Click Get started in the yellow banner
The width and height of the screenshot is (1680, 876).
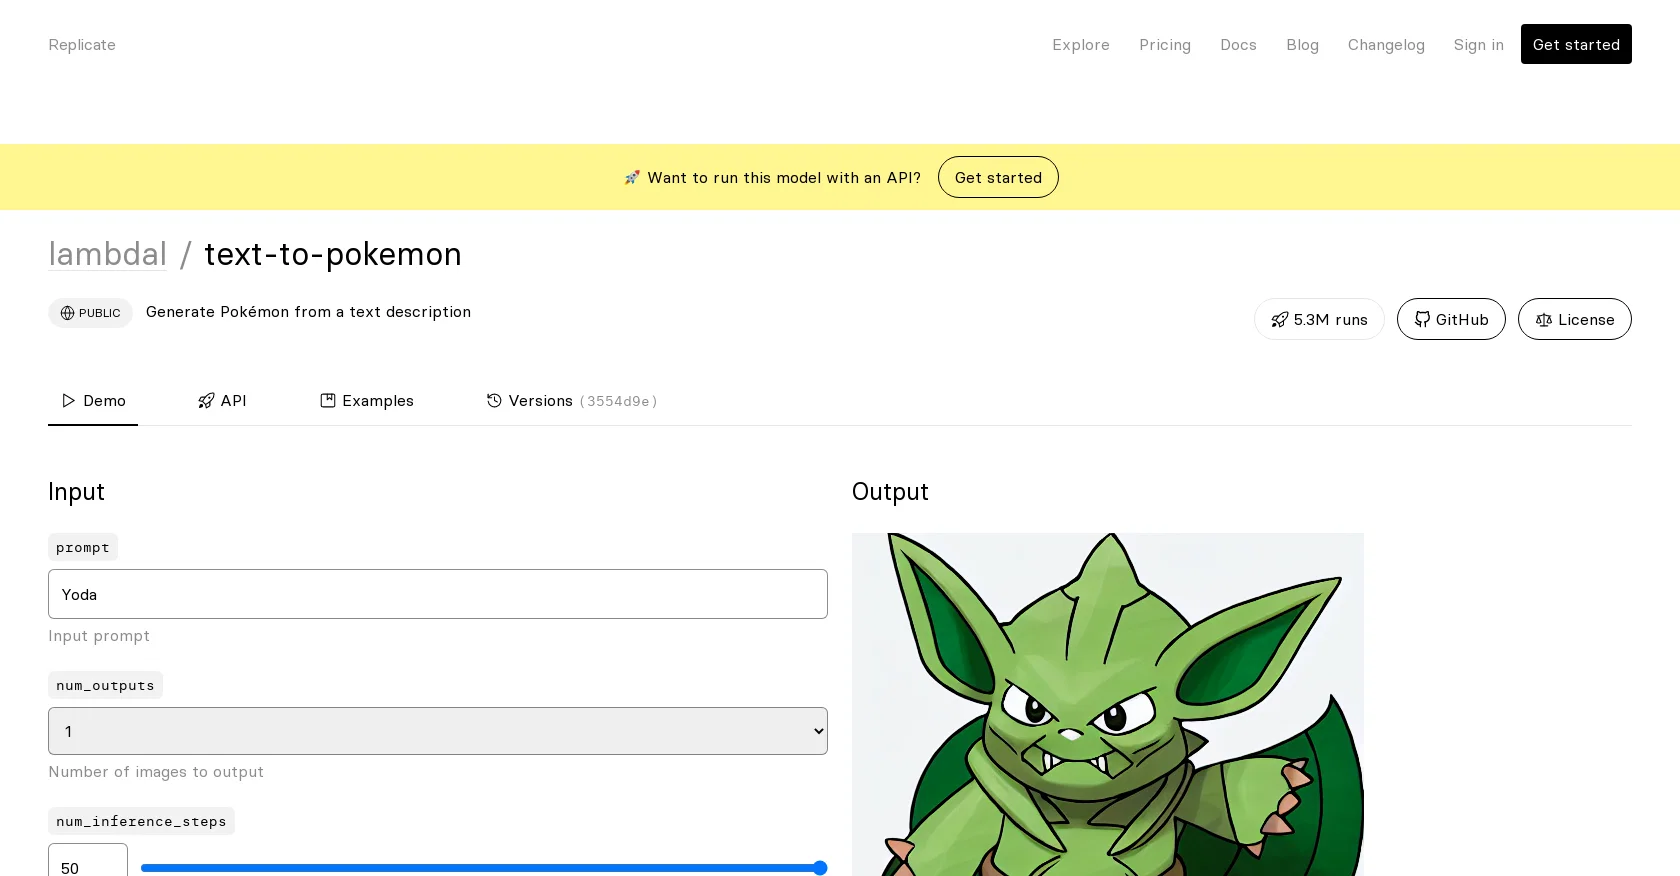click(x=998, y=177)
